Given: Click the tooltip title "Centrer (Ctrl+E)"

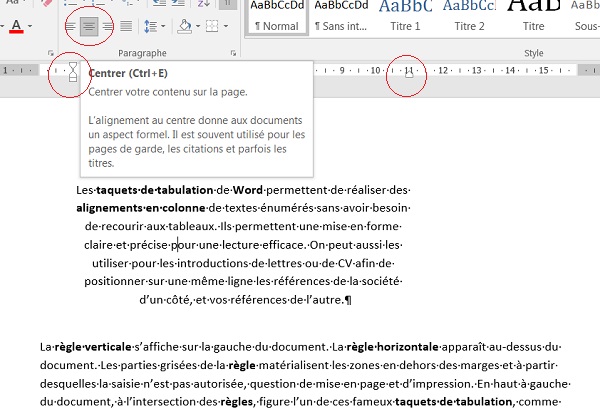Looking at the screenshot, I should pos(128,73).
